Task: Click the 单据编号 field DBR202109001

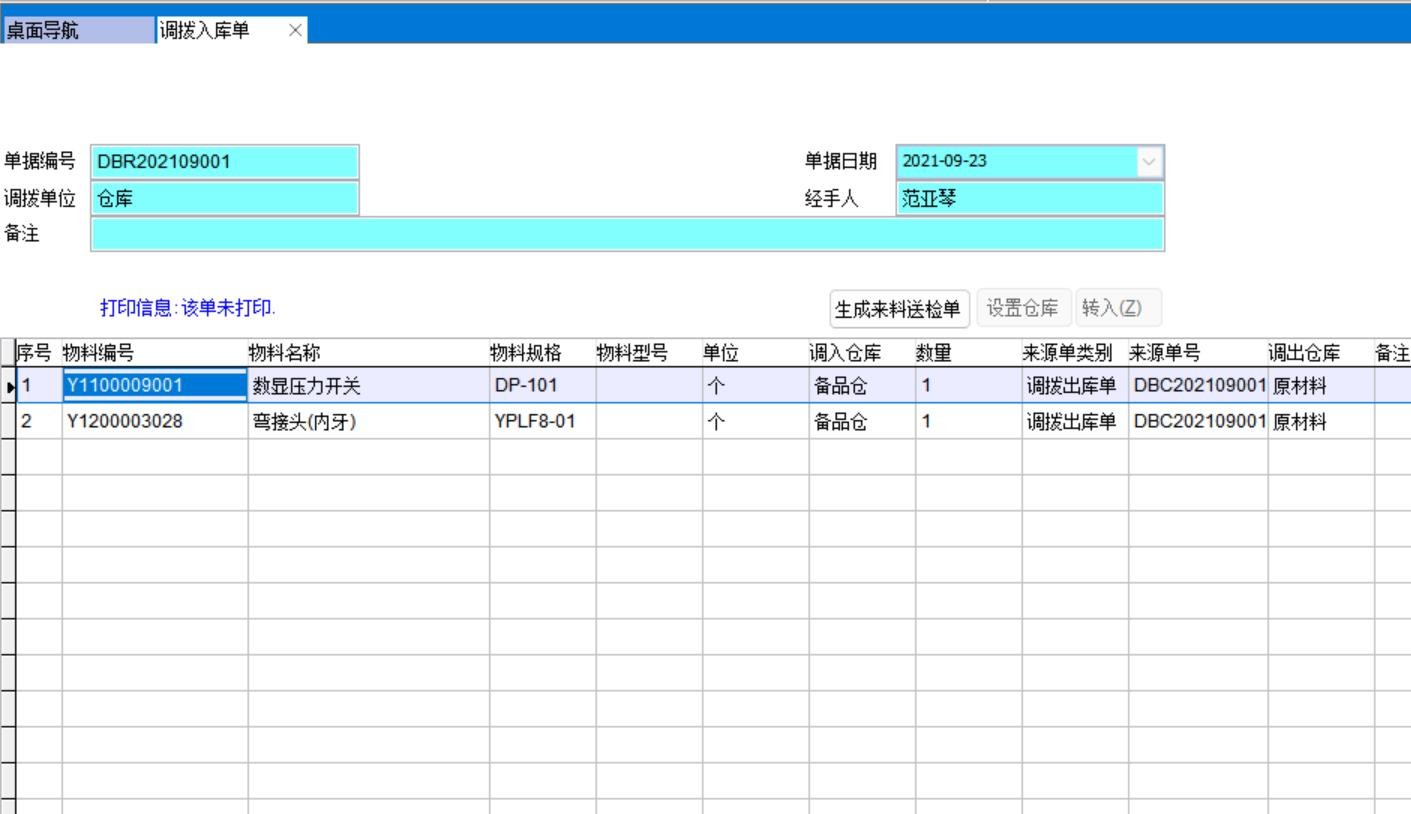Action: point(224,162)
